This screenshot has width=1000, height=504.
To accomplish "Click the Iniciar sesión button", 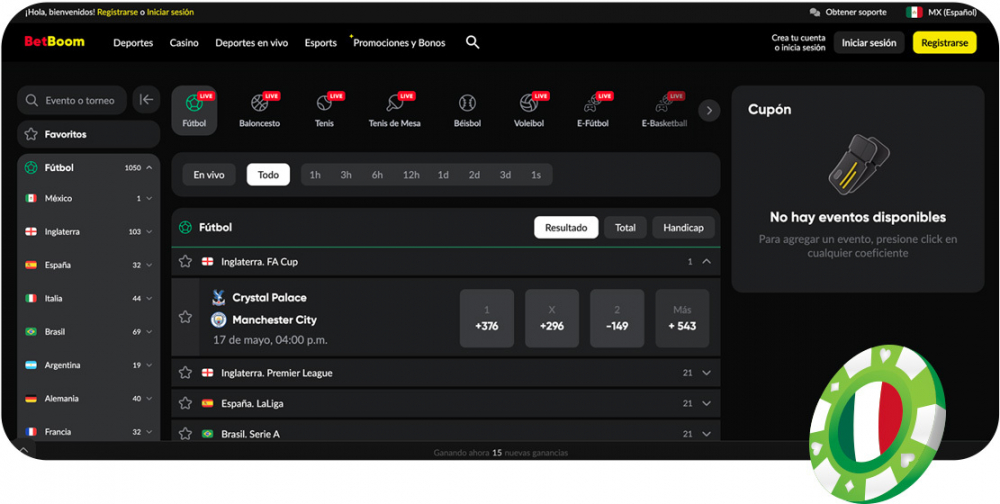I will (x=869, y=43).
